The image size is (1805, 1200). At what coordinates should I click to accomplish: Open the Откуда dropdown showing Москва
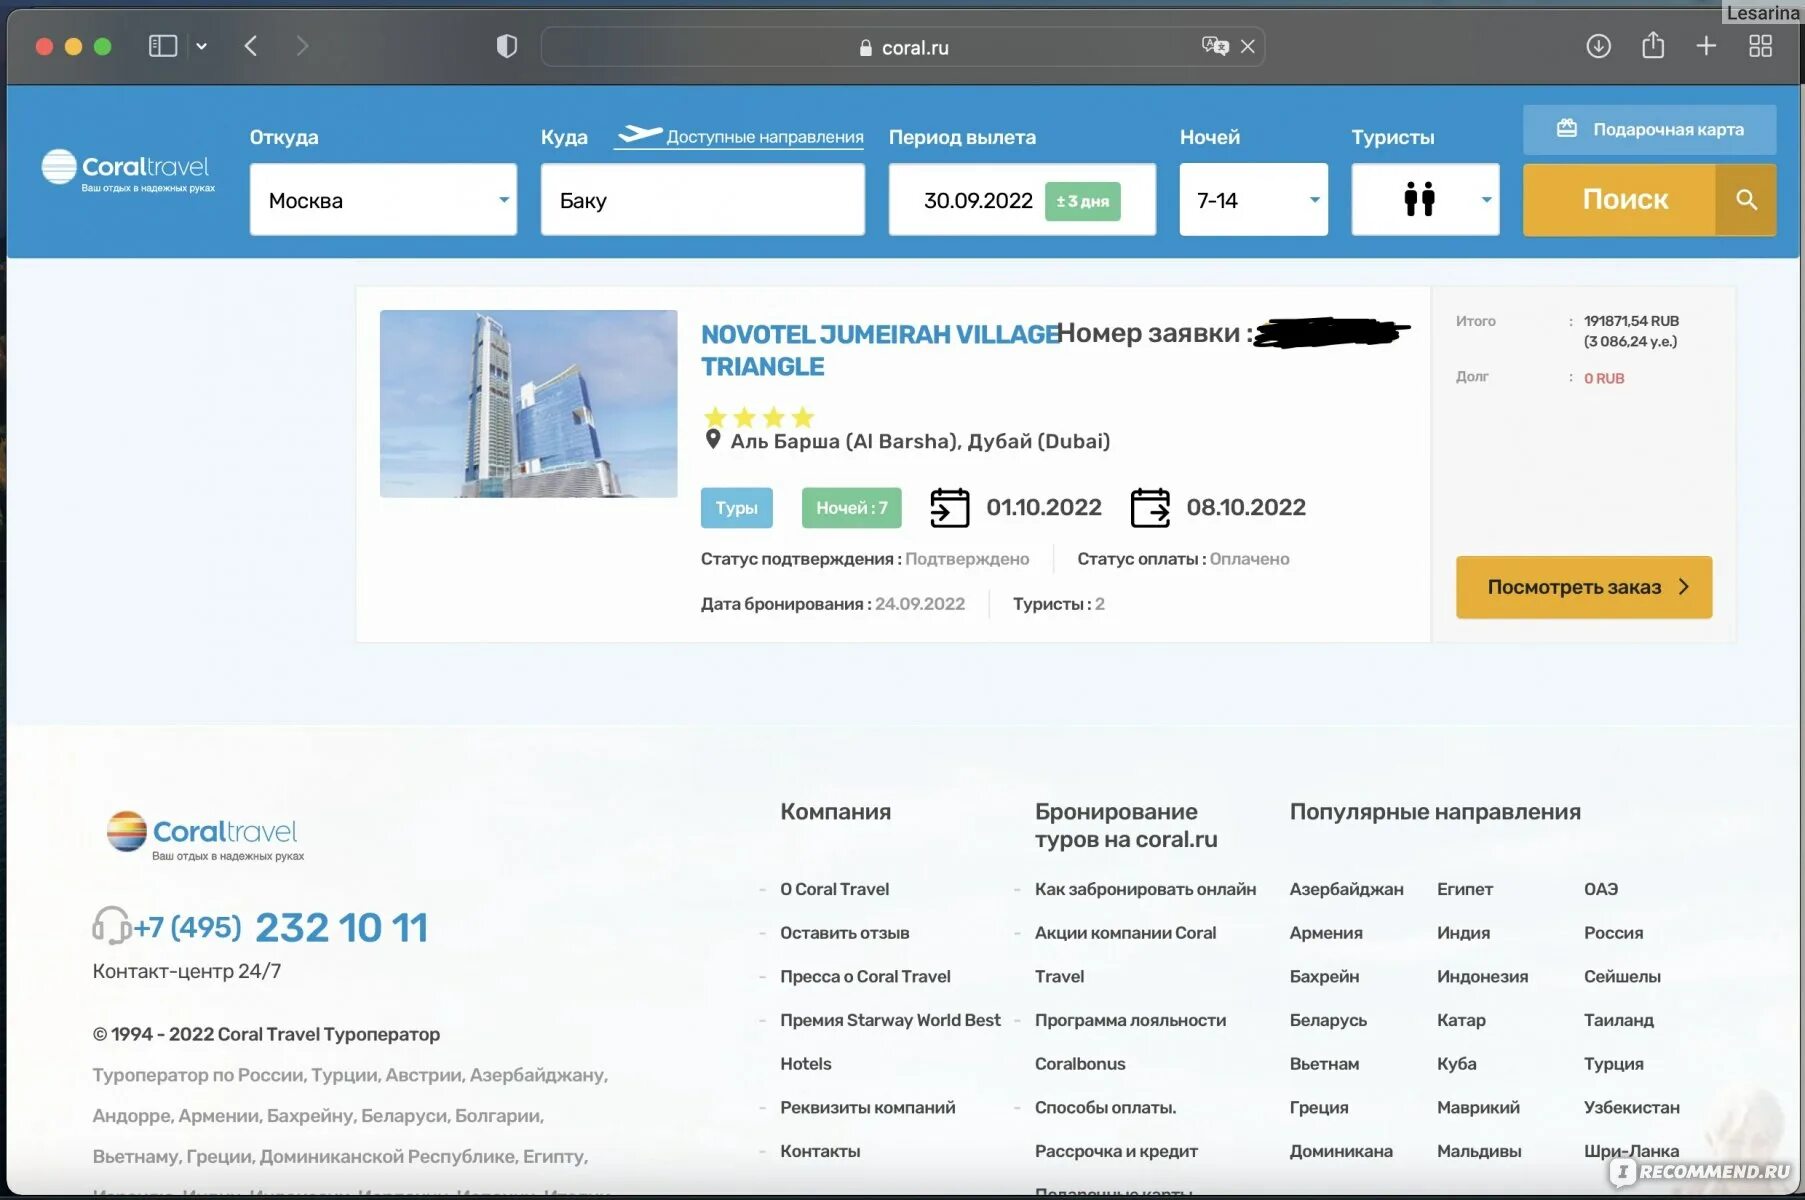click(x=383, y=200)
